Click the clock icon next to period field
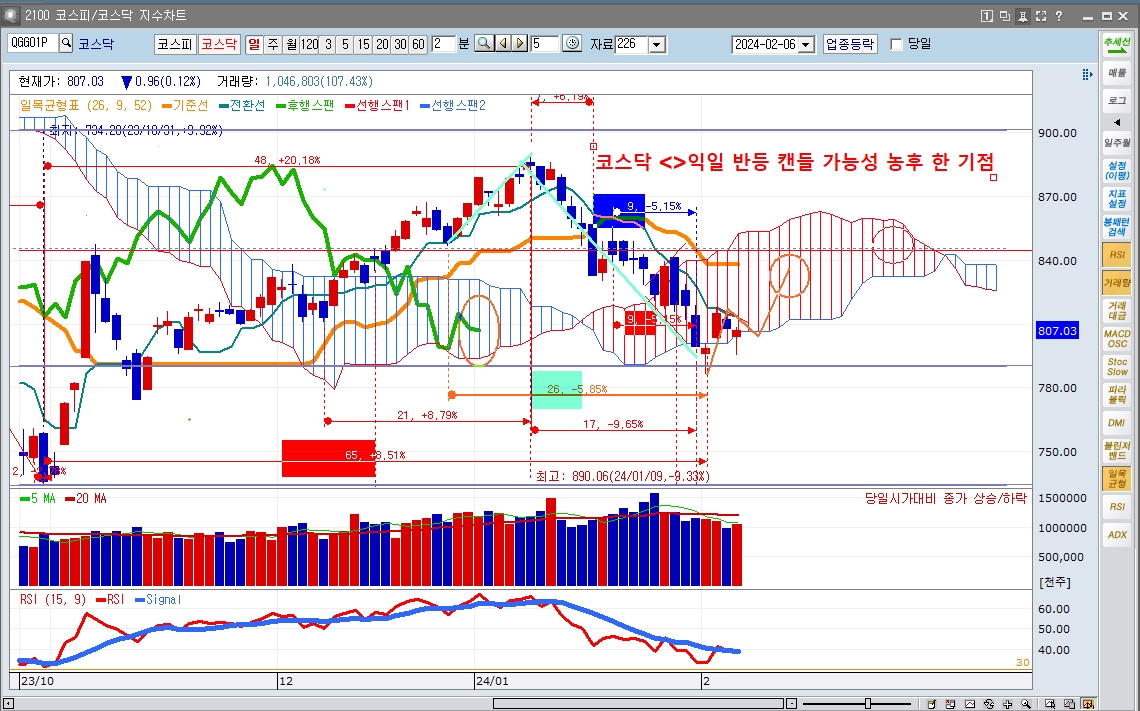The width and height of the screenshot is (1140, 711). pos(572,44)
